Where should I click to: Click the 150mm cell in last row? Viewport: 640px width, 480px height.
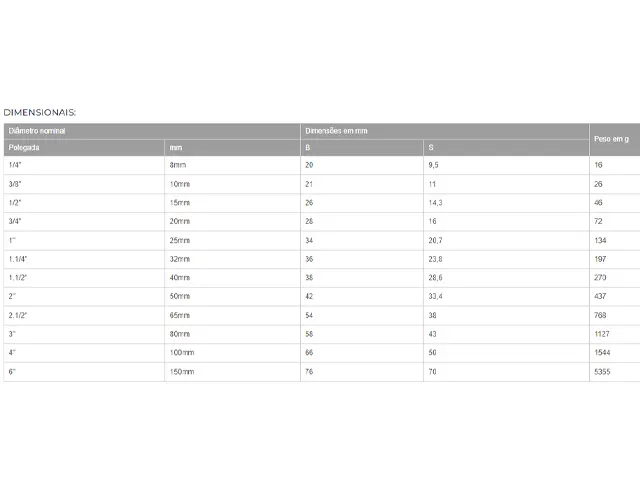[232, 372]
